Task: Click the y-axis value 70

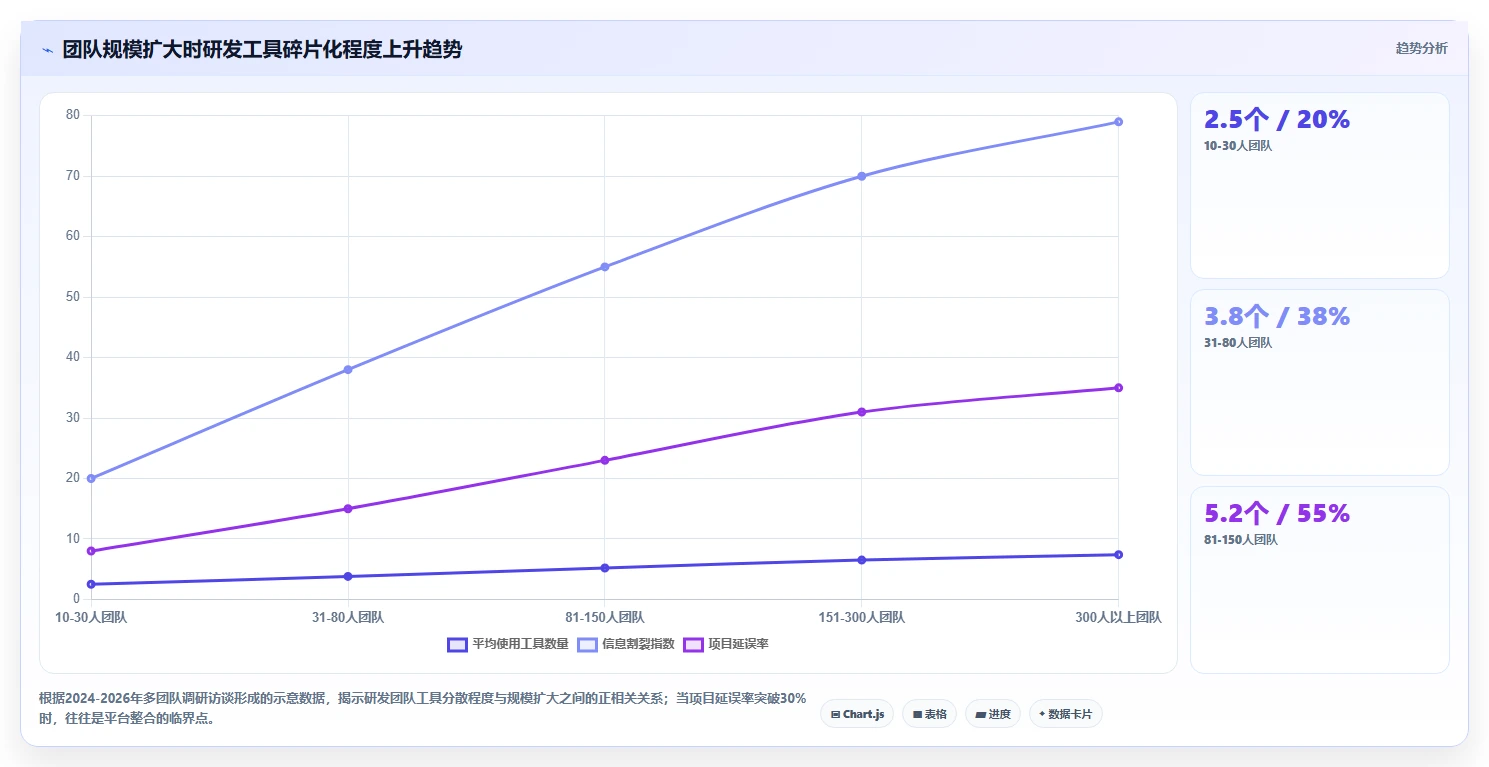Action: (73, 176)
